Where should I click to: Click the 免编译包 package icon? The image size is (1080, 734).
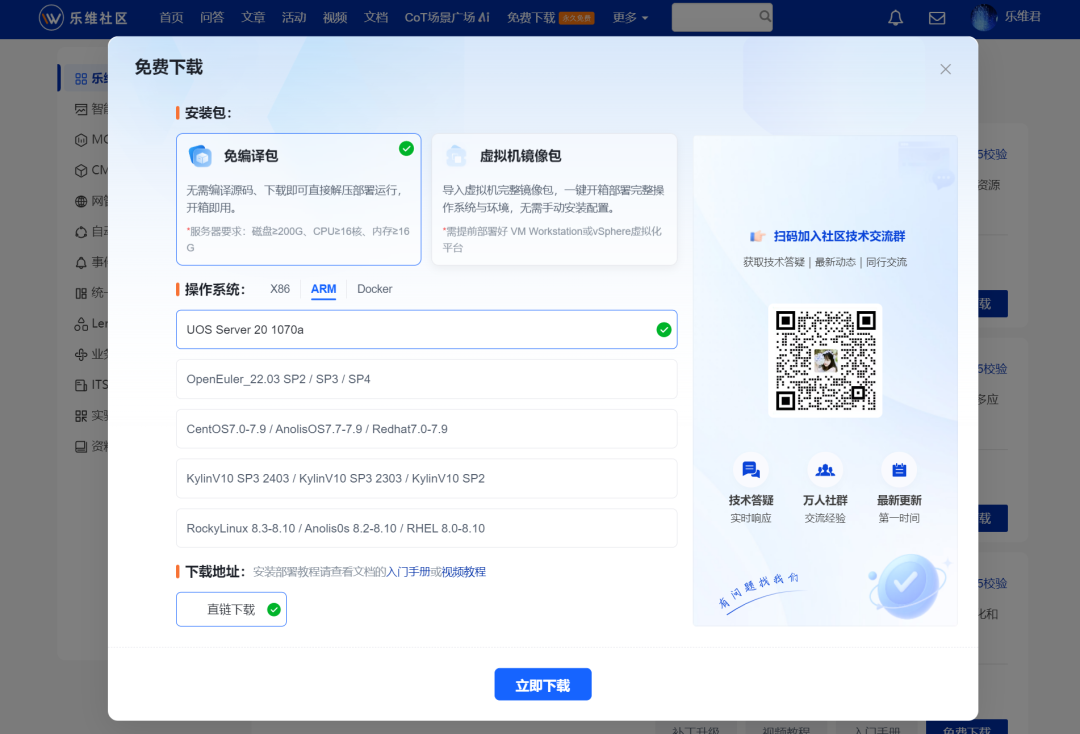tap(200, 156)
